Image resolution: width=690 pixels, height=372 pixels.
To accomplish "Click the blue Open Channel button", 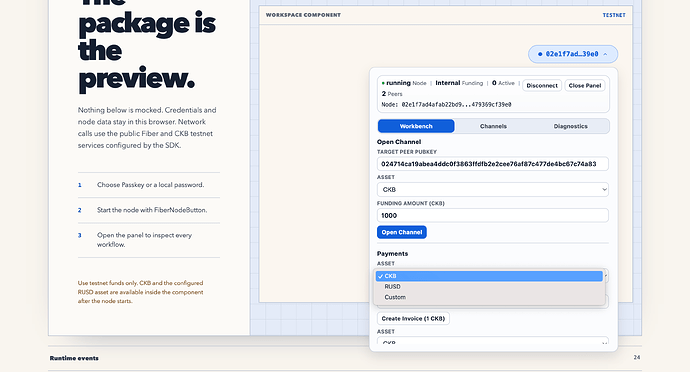I will pyautogui.click(x=401, y=232).
